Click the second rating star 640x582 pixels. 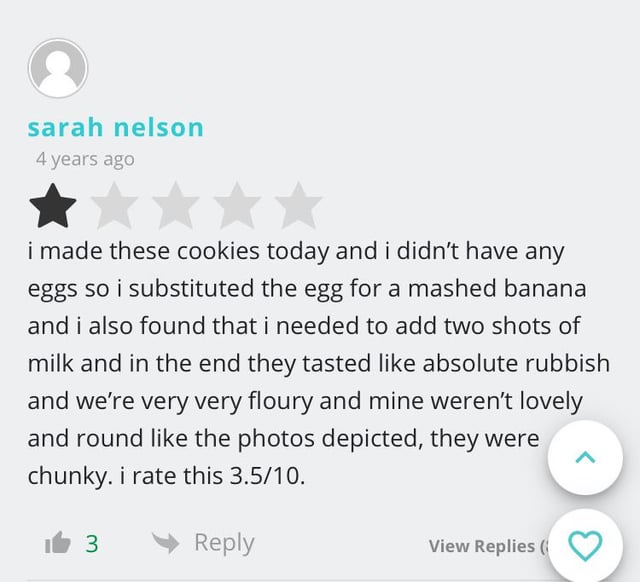click(115, 206)
